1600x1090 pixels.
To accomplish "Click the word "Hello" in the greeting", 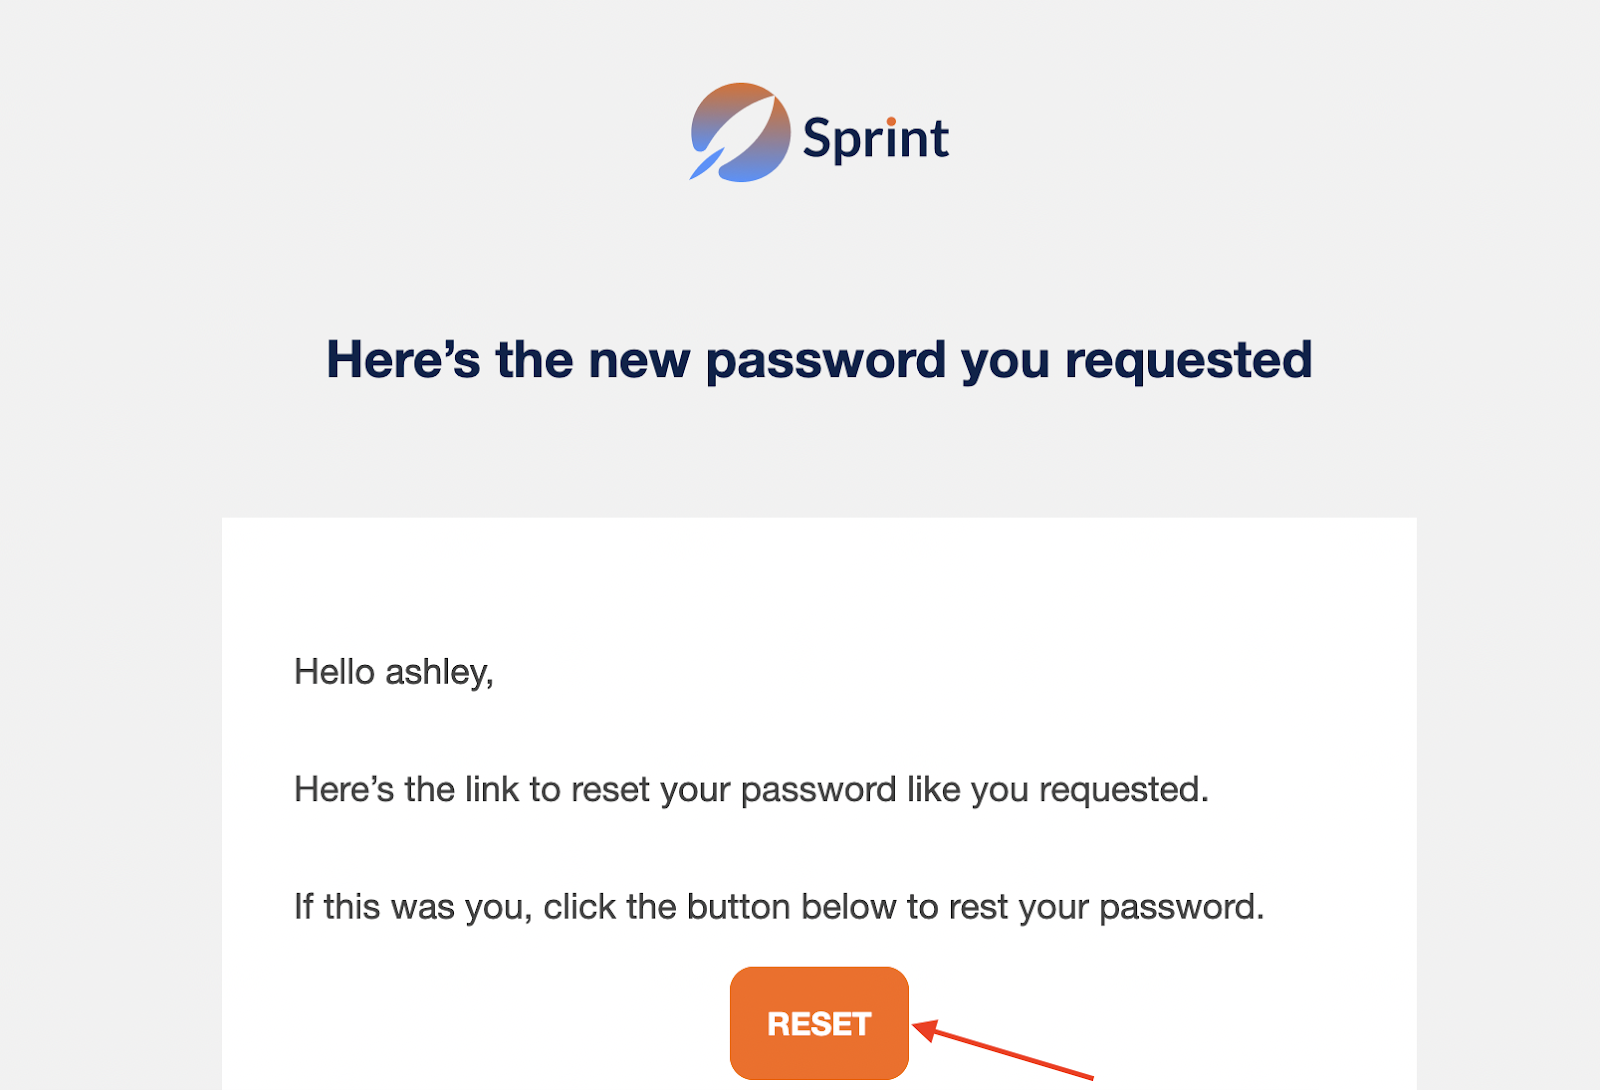I will 334,672.
